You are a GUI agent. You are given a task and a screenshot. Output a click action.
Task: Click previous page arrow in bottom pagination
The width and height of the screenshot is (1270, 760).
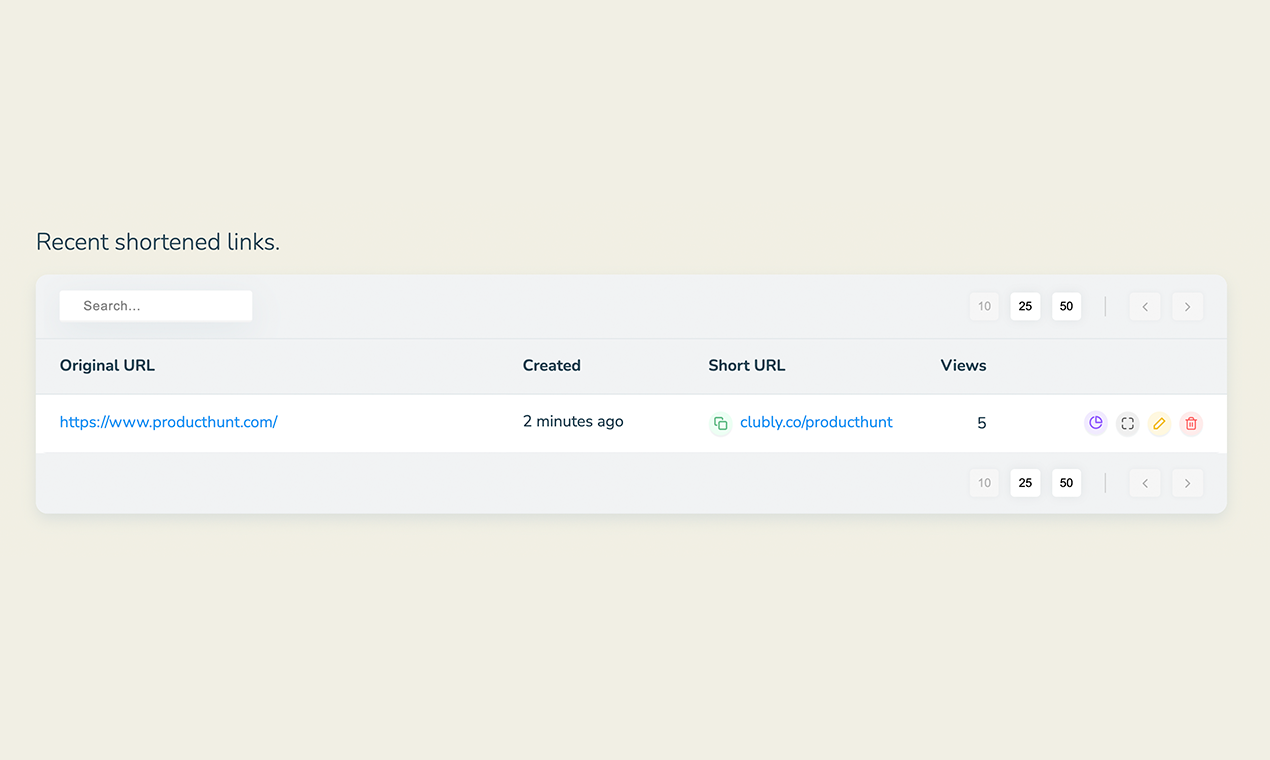pos(1145,483)
